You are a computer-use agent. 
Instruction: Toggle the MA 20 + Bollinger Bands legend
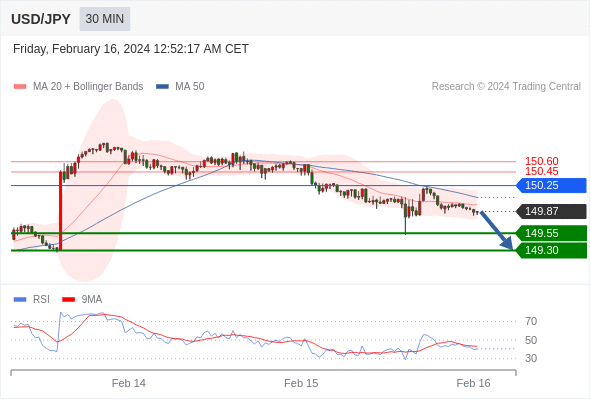[78, 87]
